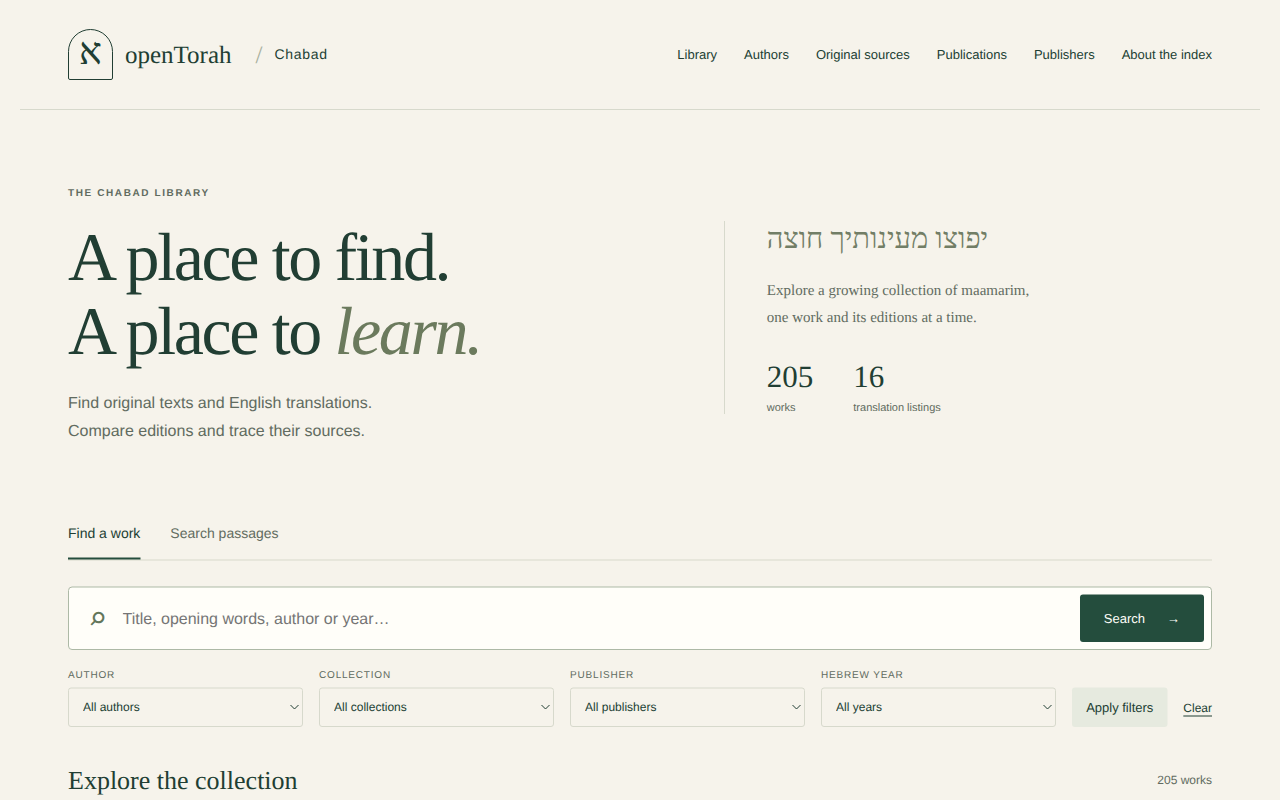
Task: Open the Publishers nav link
Action: [1064, 55]
